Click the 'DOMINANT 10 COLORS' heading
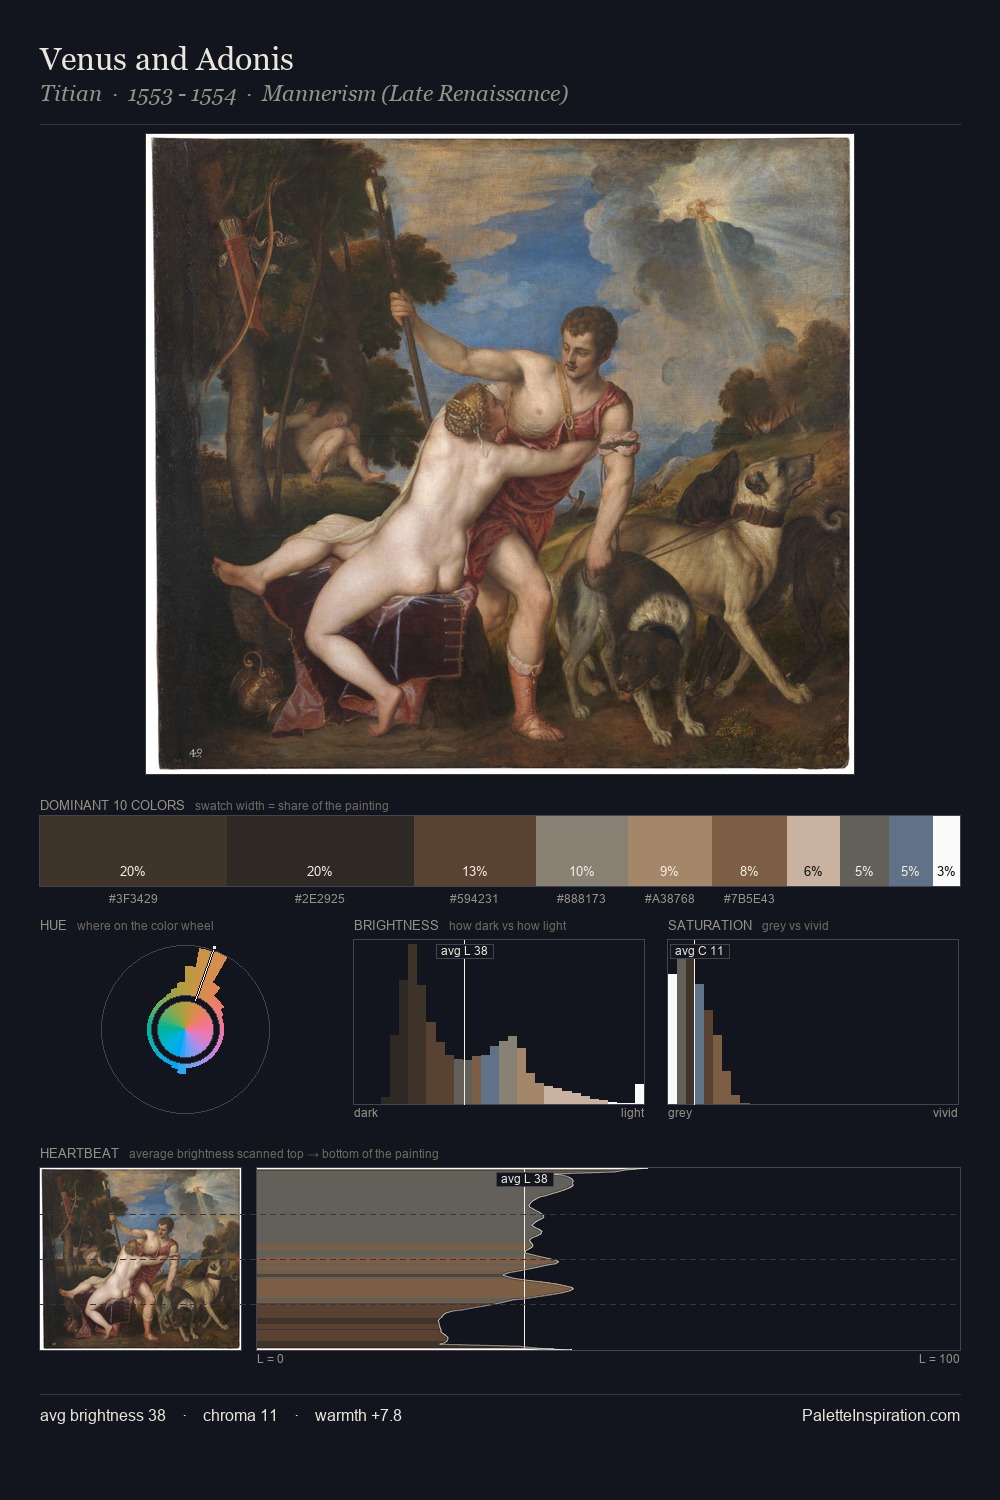 tap(112, 805)
